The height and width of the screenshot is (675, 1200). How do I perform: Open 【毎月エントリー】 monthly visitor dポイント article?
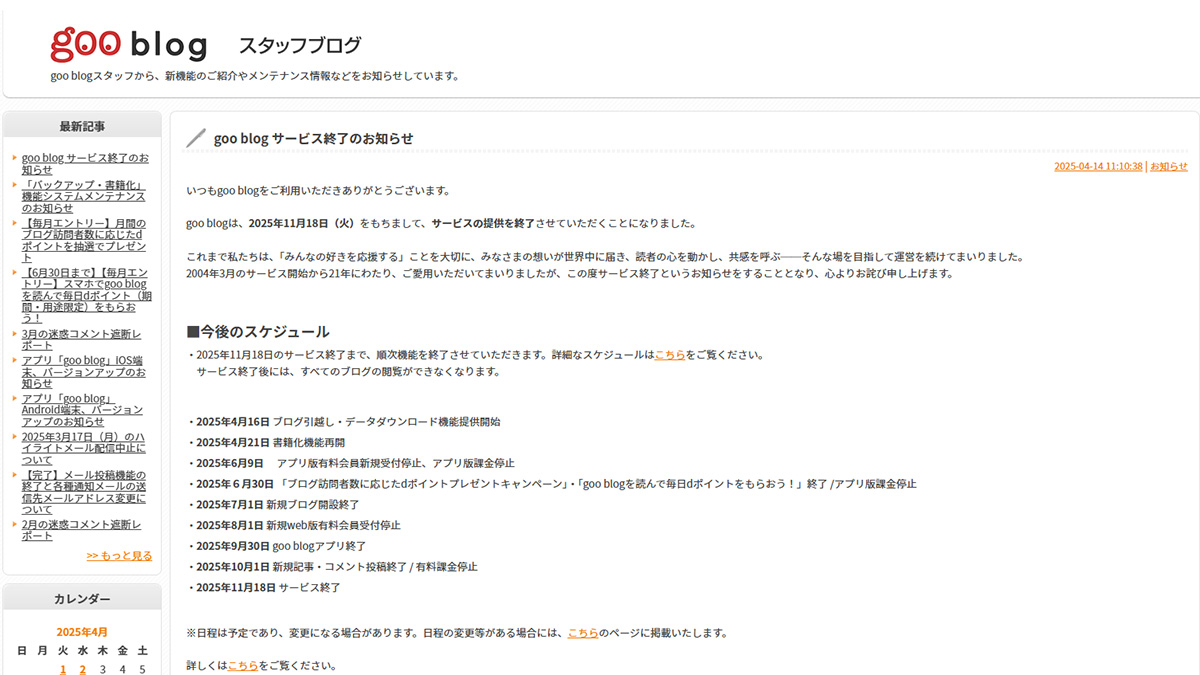click(x=83, y=240)
